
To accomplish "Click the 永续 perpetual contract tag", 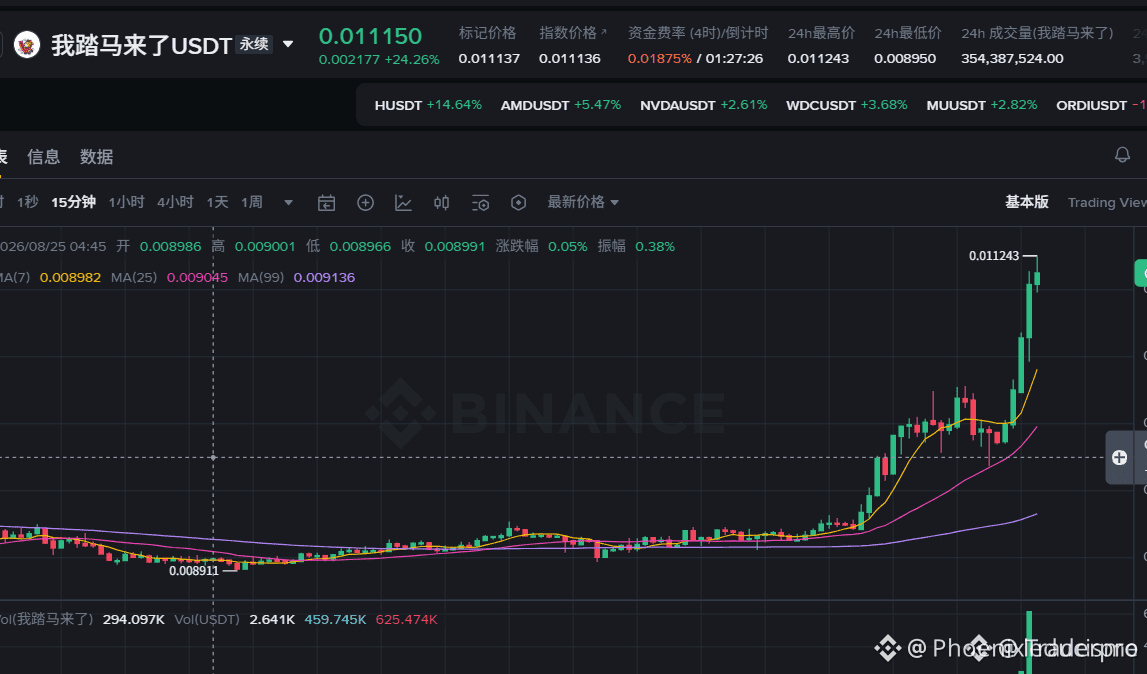I will click(254, 45).
